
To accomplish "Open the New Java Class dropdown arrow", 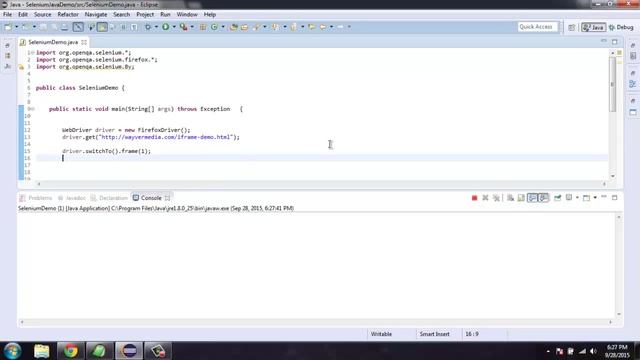I will pos(223,27).
